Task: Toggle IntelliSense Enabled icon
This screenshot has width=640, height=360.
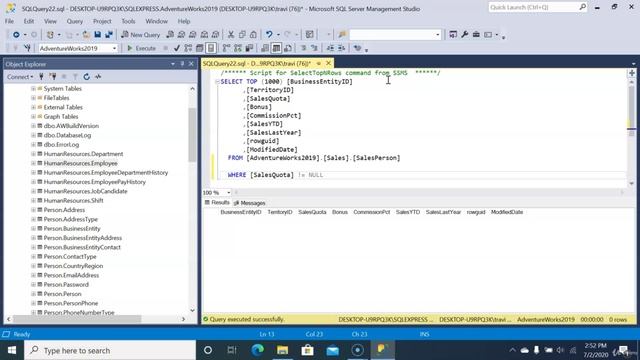Action: pyautogui.click(x=211, y=48)
